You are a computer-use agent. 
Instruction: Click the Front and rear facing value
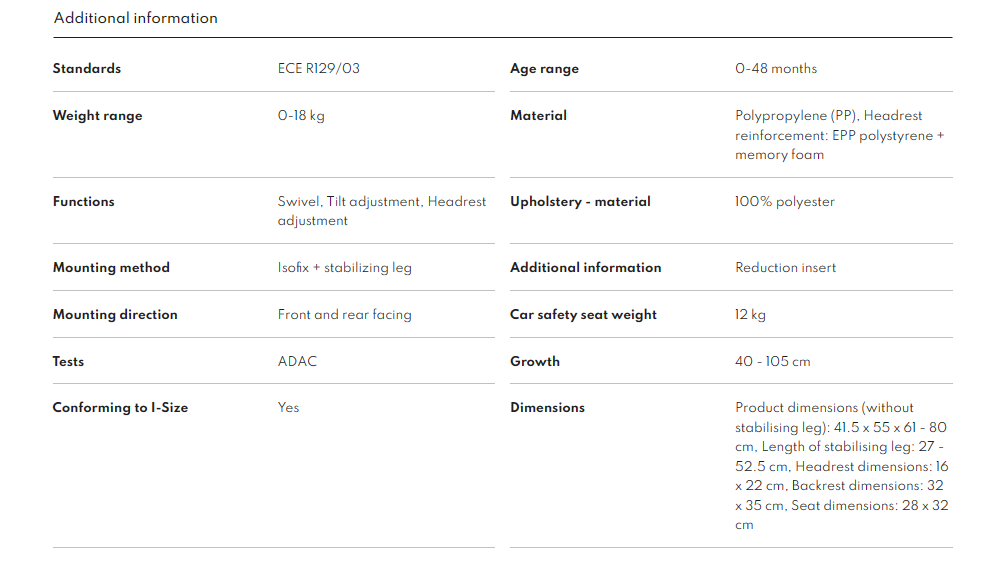pos(344,315)
